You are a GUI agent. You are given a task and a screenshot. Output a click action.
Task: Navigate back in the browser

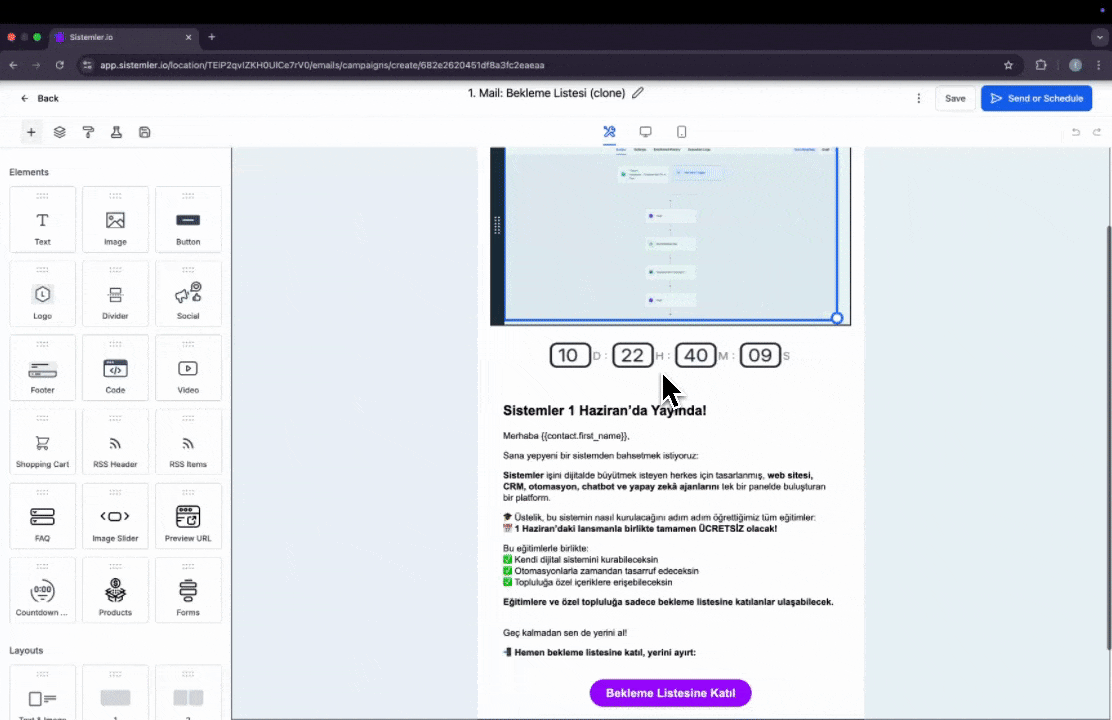[x=13, y=65]
